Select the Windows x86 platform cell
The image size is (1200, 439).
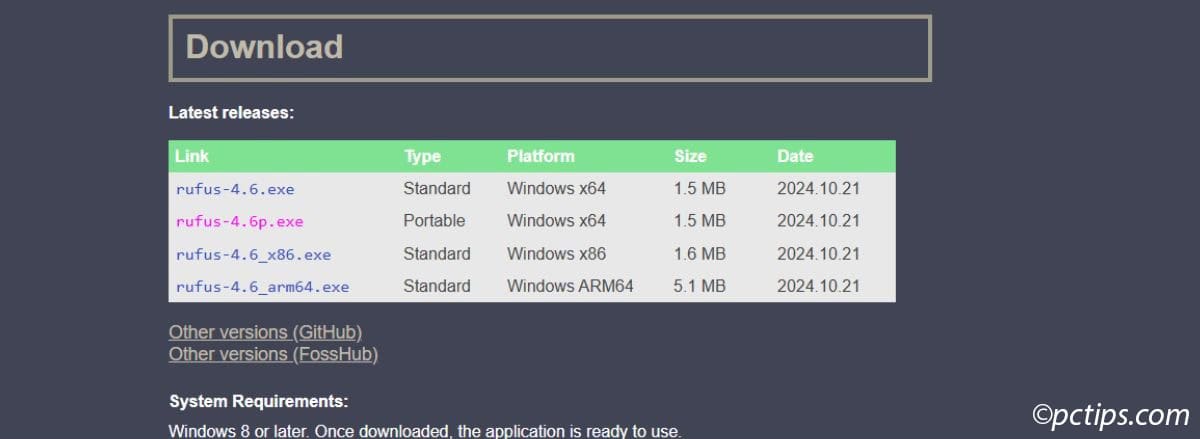tap(556, 254)
